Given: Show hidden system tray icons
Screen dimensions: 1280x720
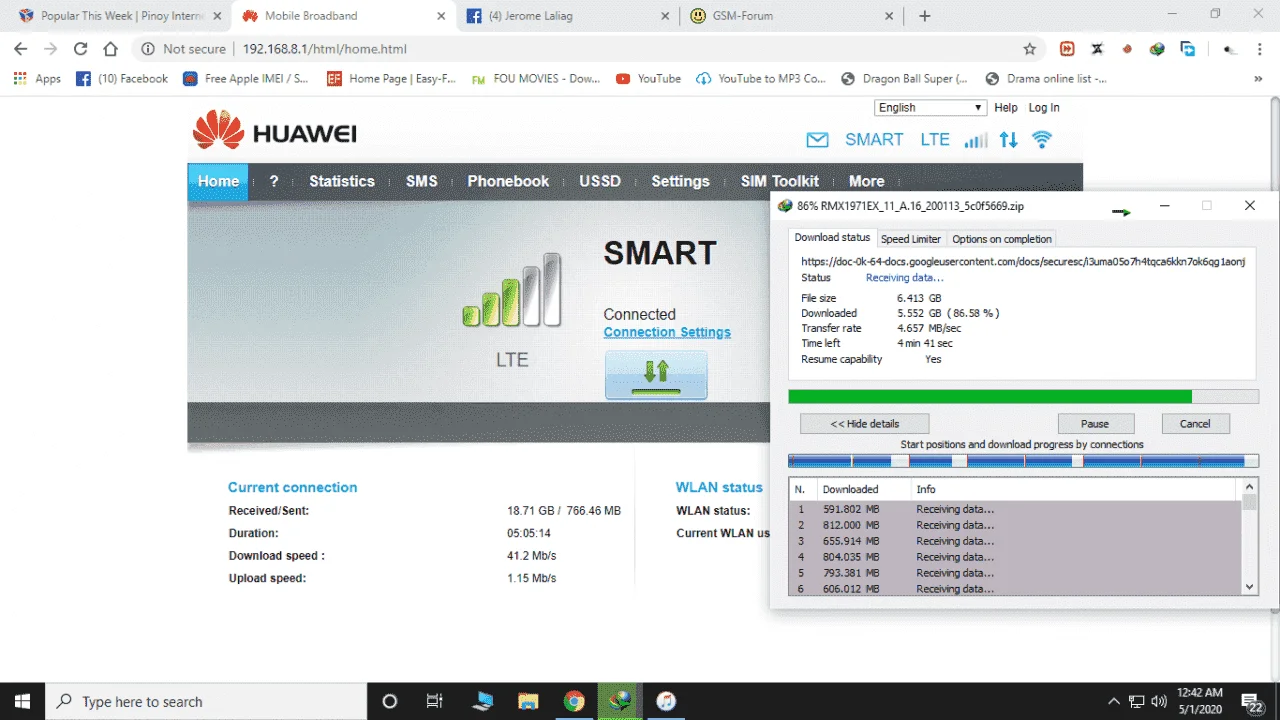Looking at the screenshot, I should (1114, 701).
